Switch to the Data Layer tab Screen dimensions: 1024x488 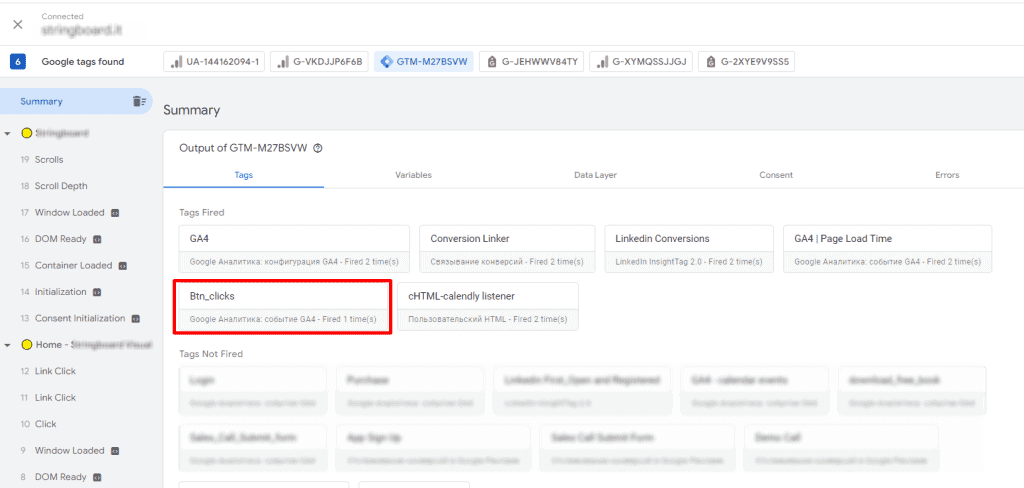click(x=595, y=175)
